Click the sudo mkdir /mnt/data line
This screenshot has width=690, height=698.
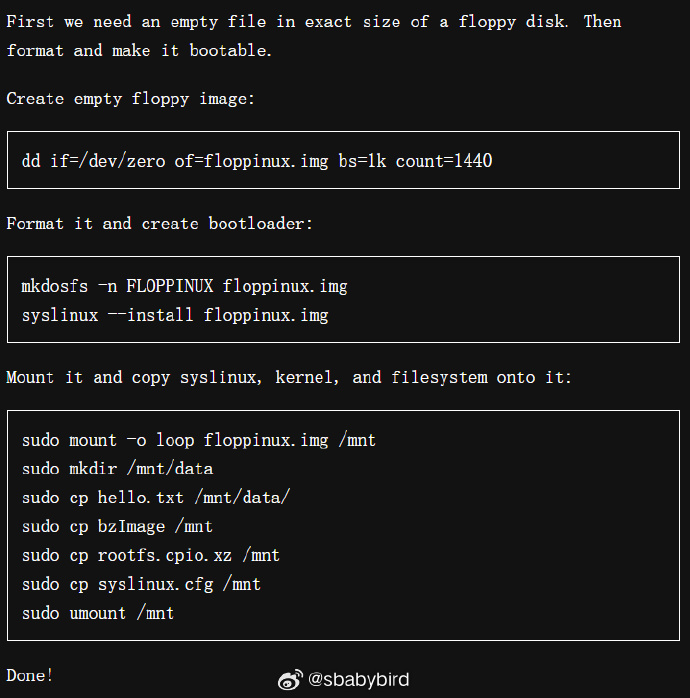pyautogui.click(x=117, y=468)
